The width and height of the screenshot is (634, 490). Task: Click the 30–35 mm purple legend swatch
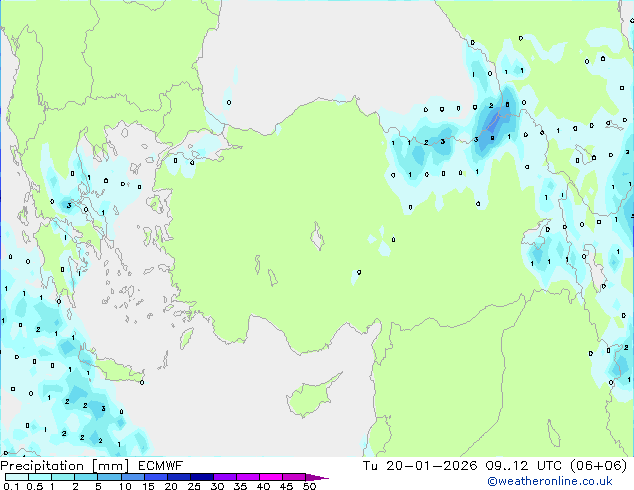coord(225,477)
